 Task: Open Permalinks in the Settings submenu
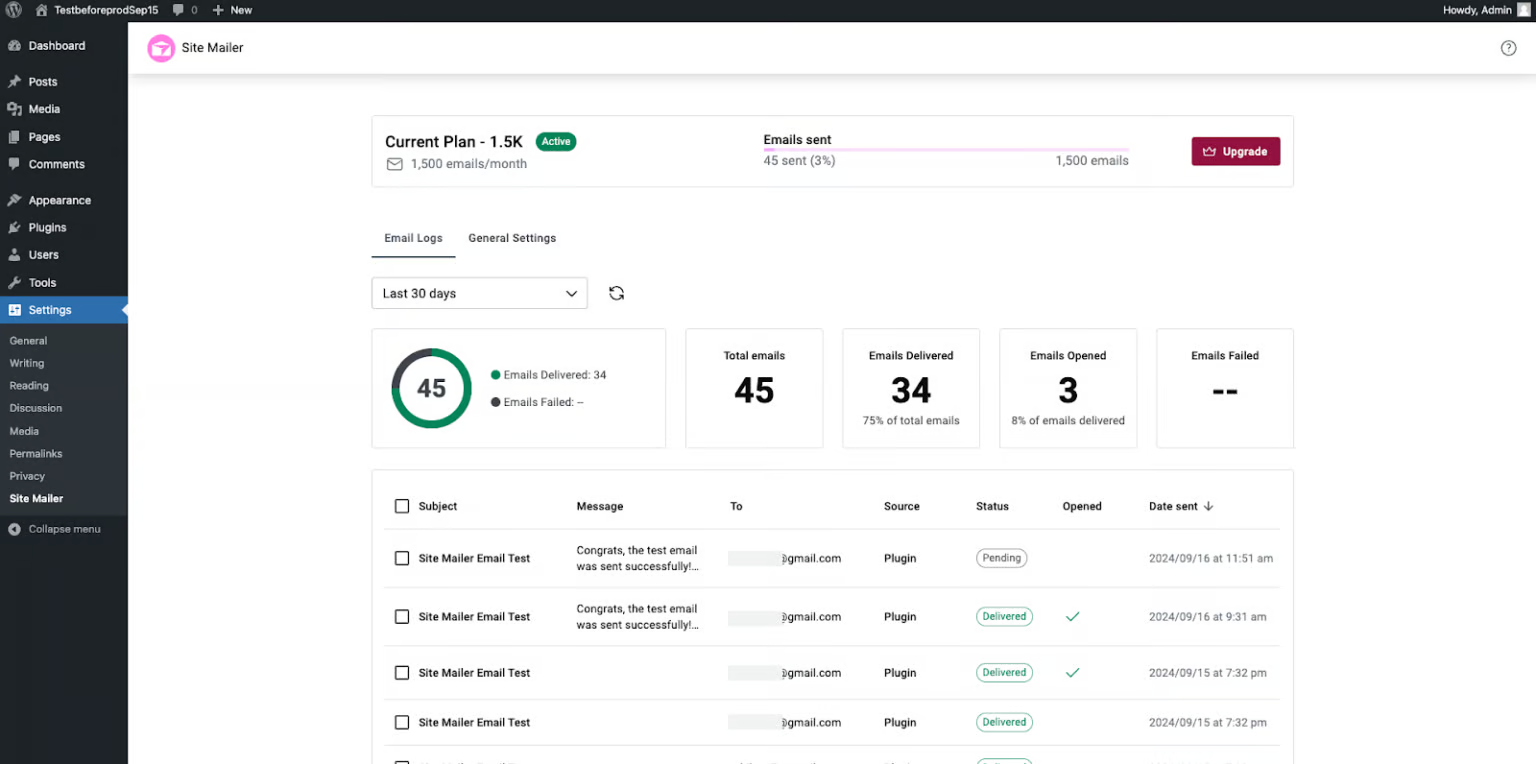(x=36, y=454)
